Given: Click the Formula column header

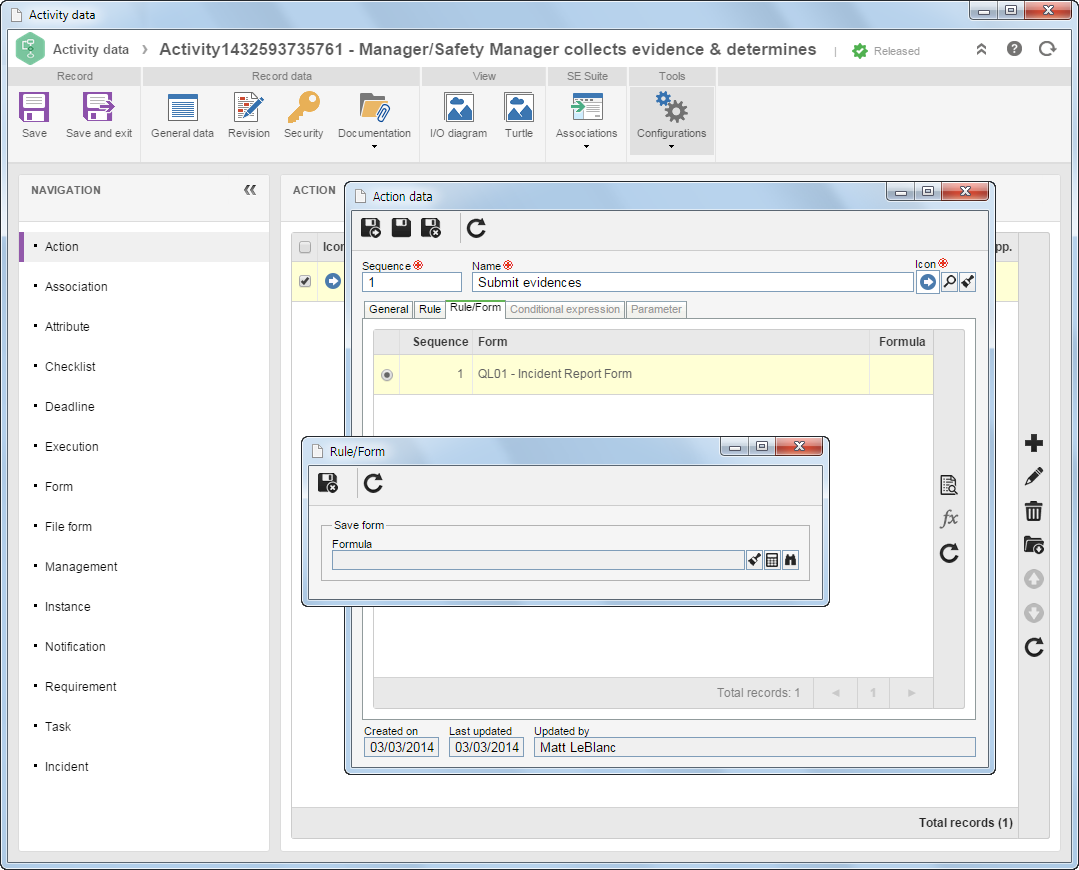Looking at the screenshot, I should pyautogui.click(x=901, y=341).
